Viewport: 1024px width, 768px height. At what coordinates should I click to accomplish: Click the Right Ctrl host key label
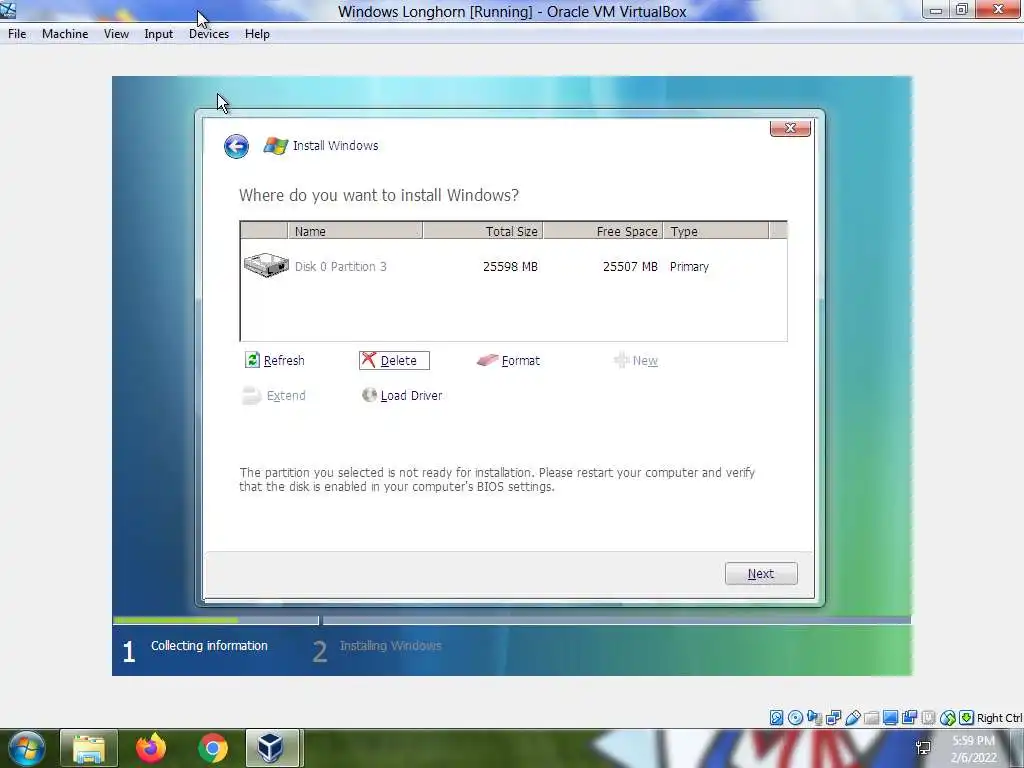999,718
